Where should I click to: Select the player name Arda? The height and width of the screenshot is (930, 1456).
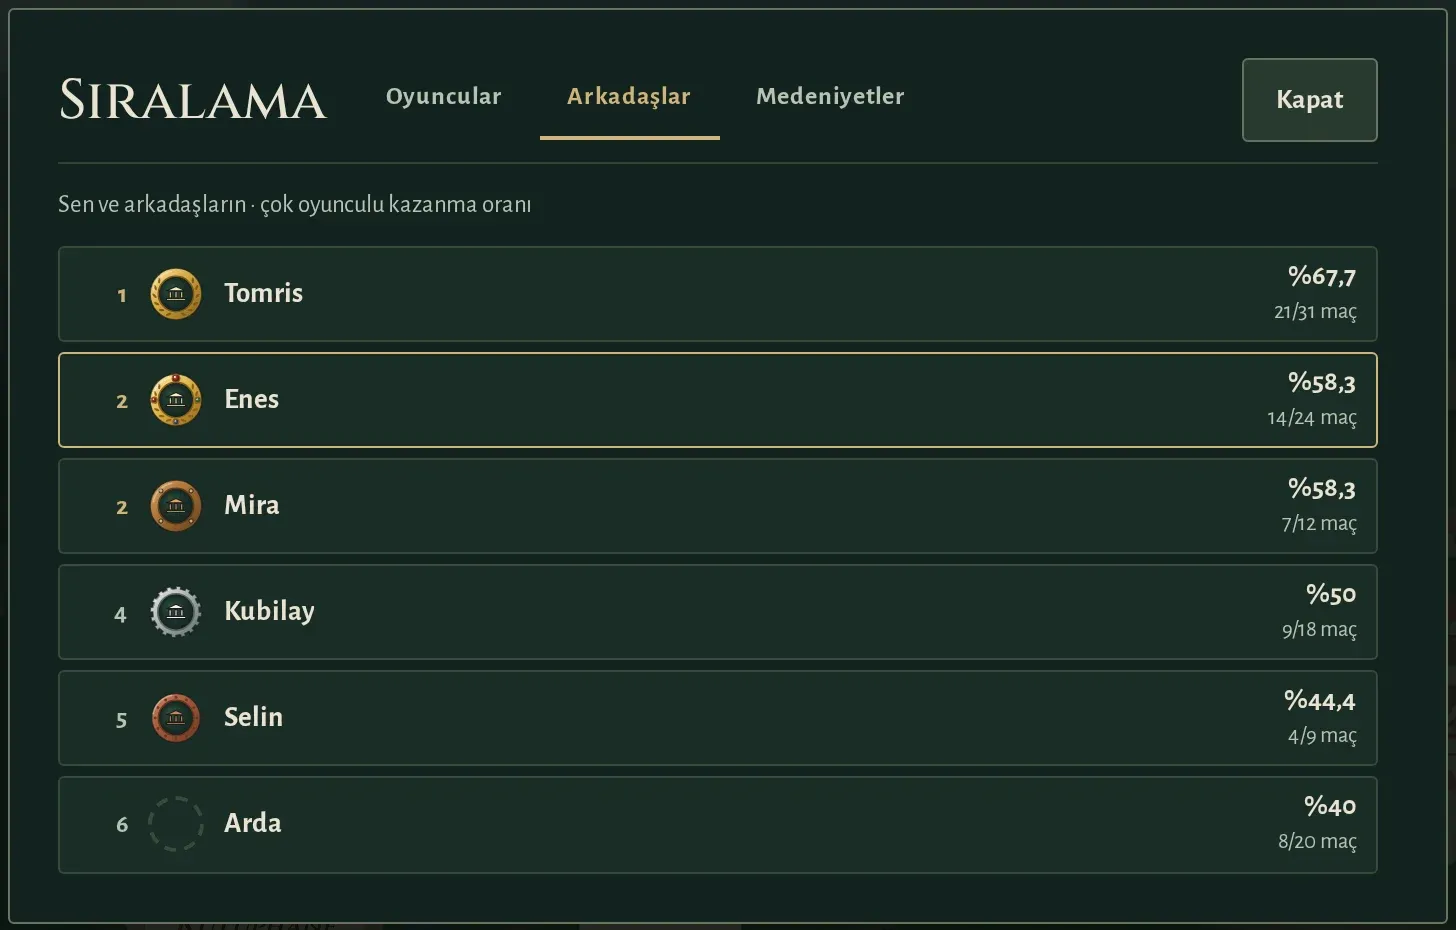pyautogui.click(x=252, y=823)
